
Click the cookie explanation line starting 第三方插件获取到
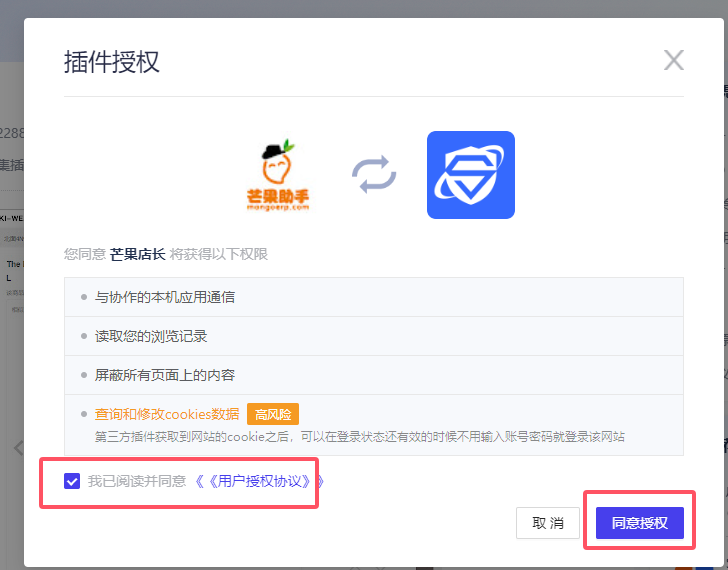click(x=360, y=437)
